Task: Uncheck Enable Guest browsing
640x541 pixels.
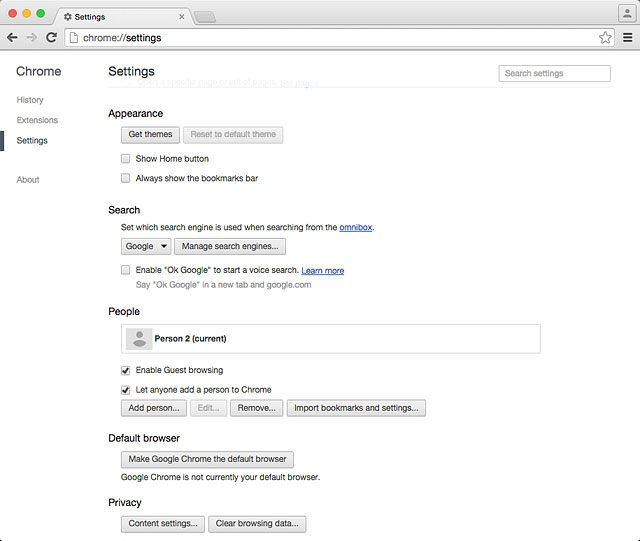Action: coord(125,370)
